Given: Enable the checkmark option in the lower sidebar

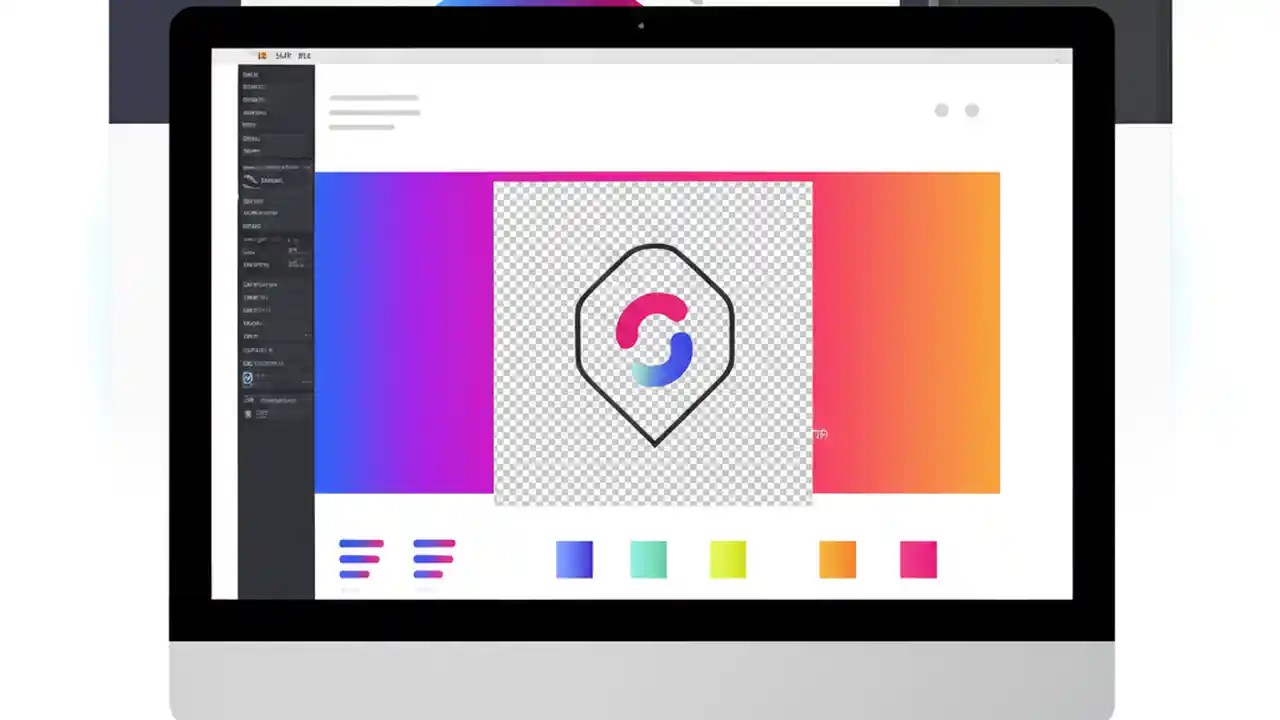Looking at the screenshot, I should [x=247, y=377].
